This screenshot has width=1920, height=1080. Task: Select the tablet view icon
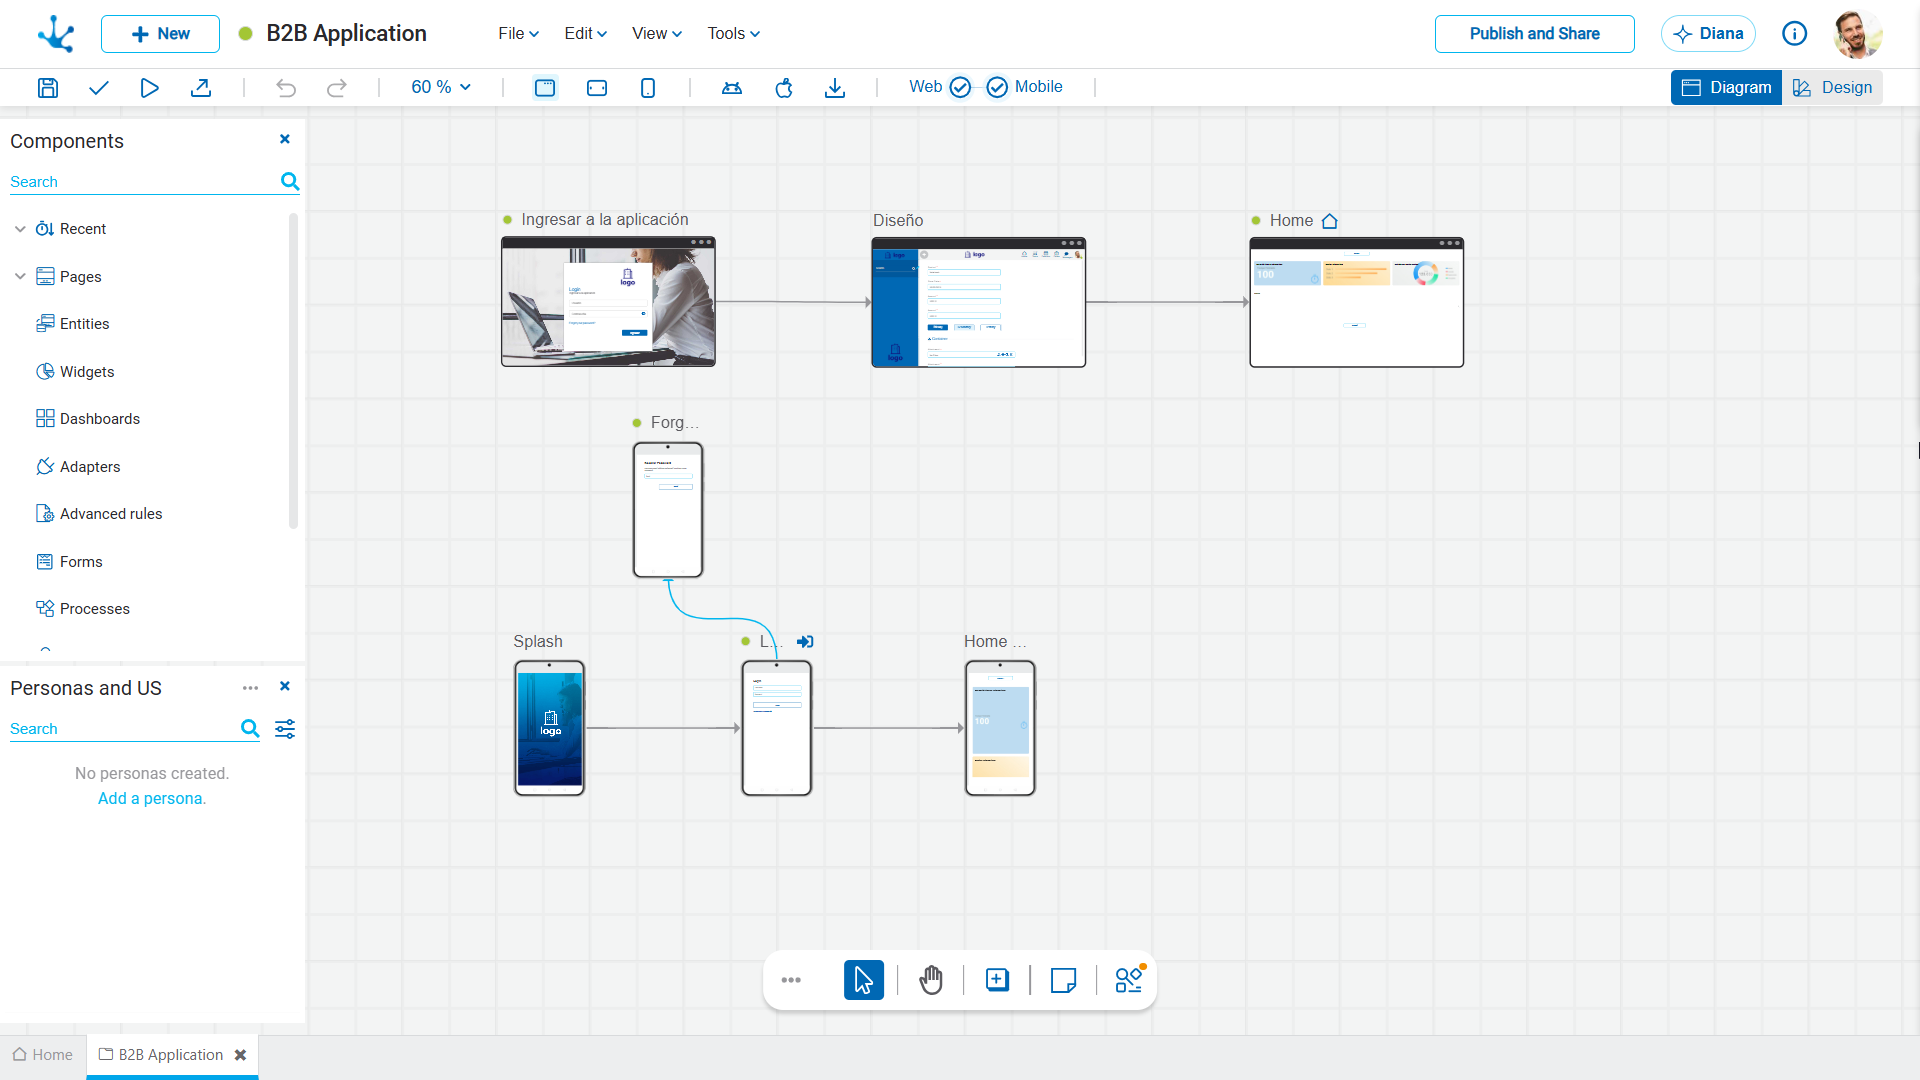click(597, 88)
